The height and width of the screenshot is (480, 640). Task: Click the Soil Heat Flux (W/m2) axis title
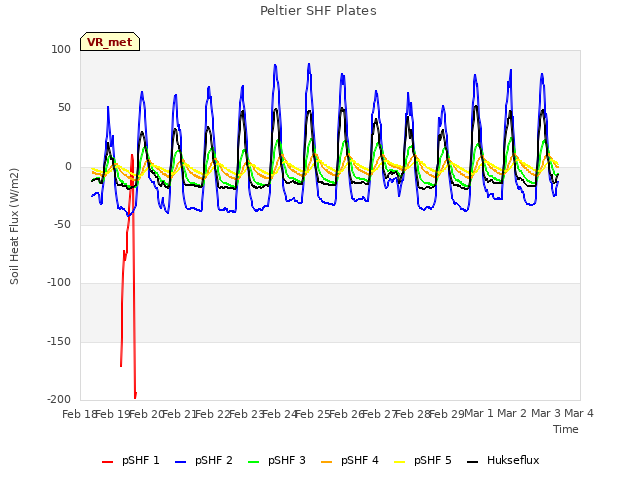point(14,226)
